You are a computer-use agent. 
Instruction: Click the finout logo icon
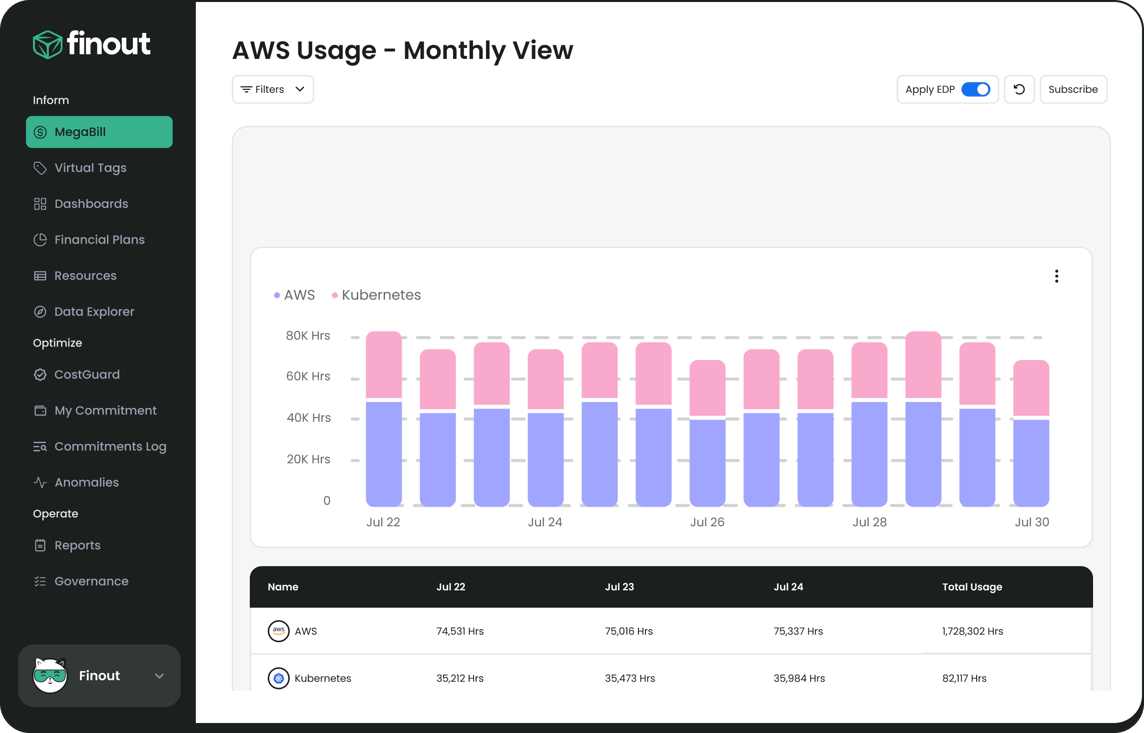[x=47, y=44]
